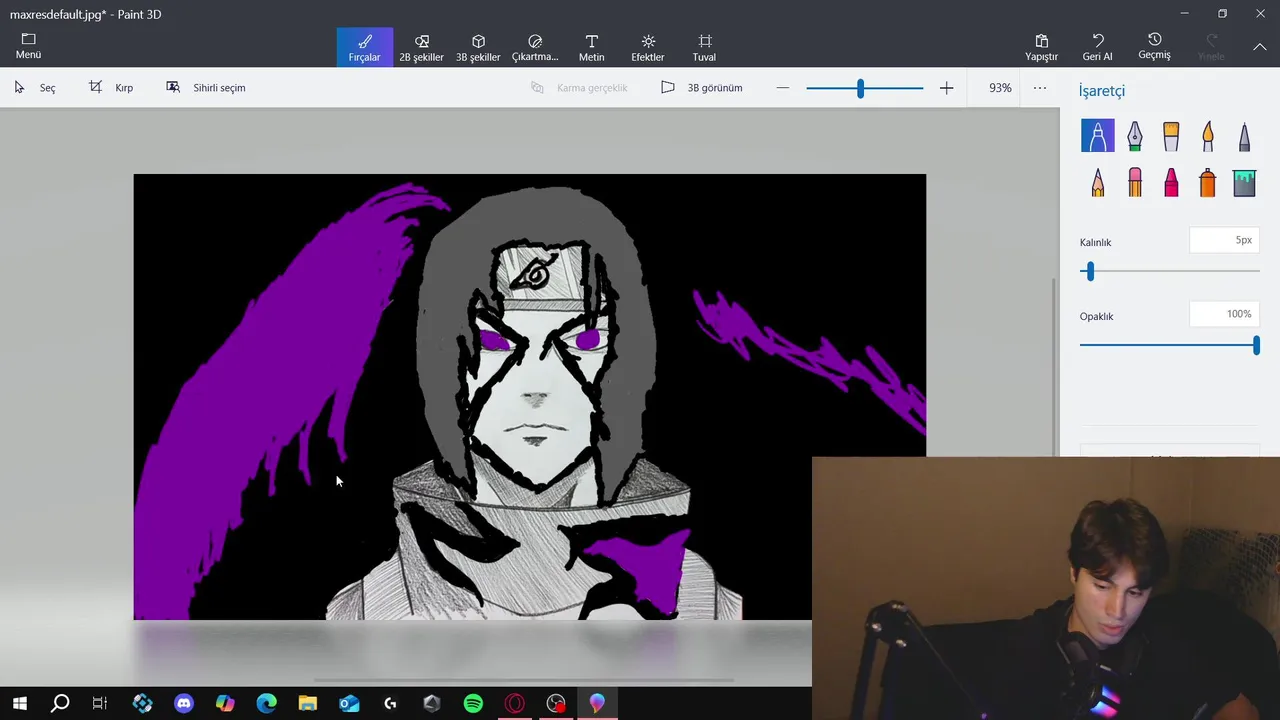The image size is (1280, 720).
Task: Open Task View in the taskbar
Action: (100, 704)
